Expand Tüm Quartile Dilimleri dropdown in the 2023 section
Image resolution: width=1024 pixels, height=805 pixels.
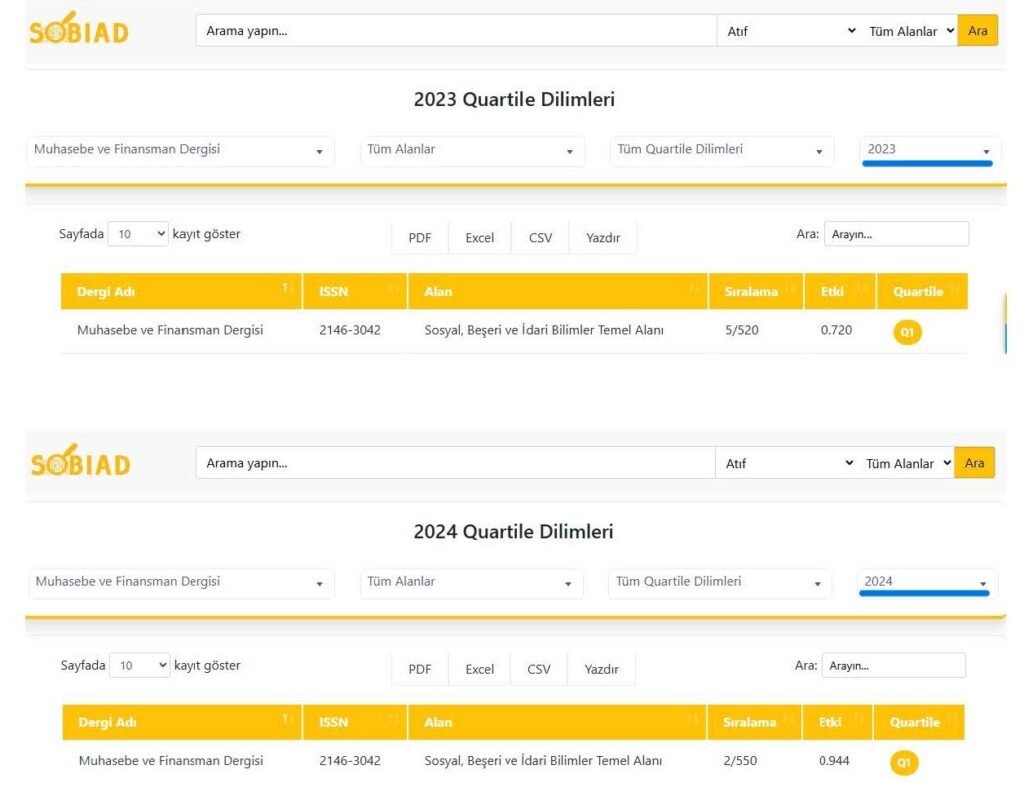pos(721,150)
